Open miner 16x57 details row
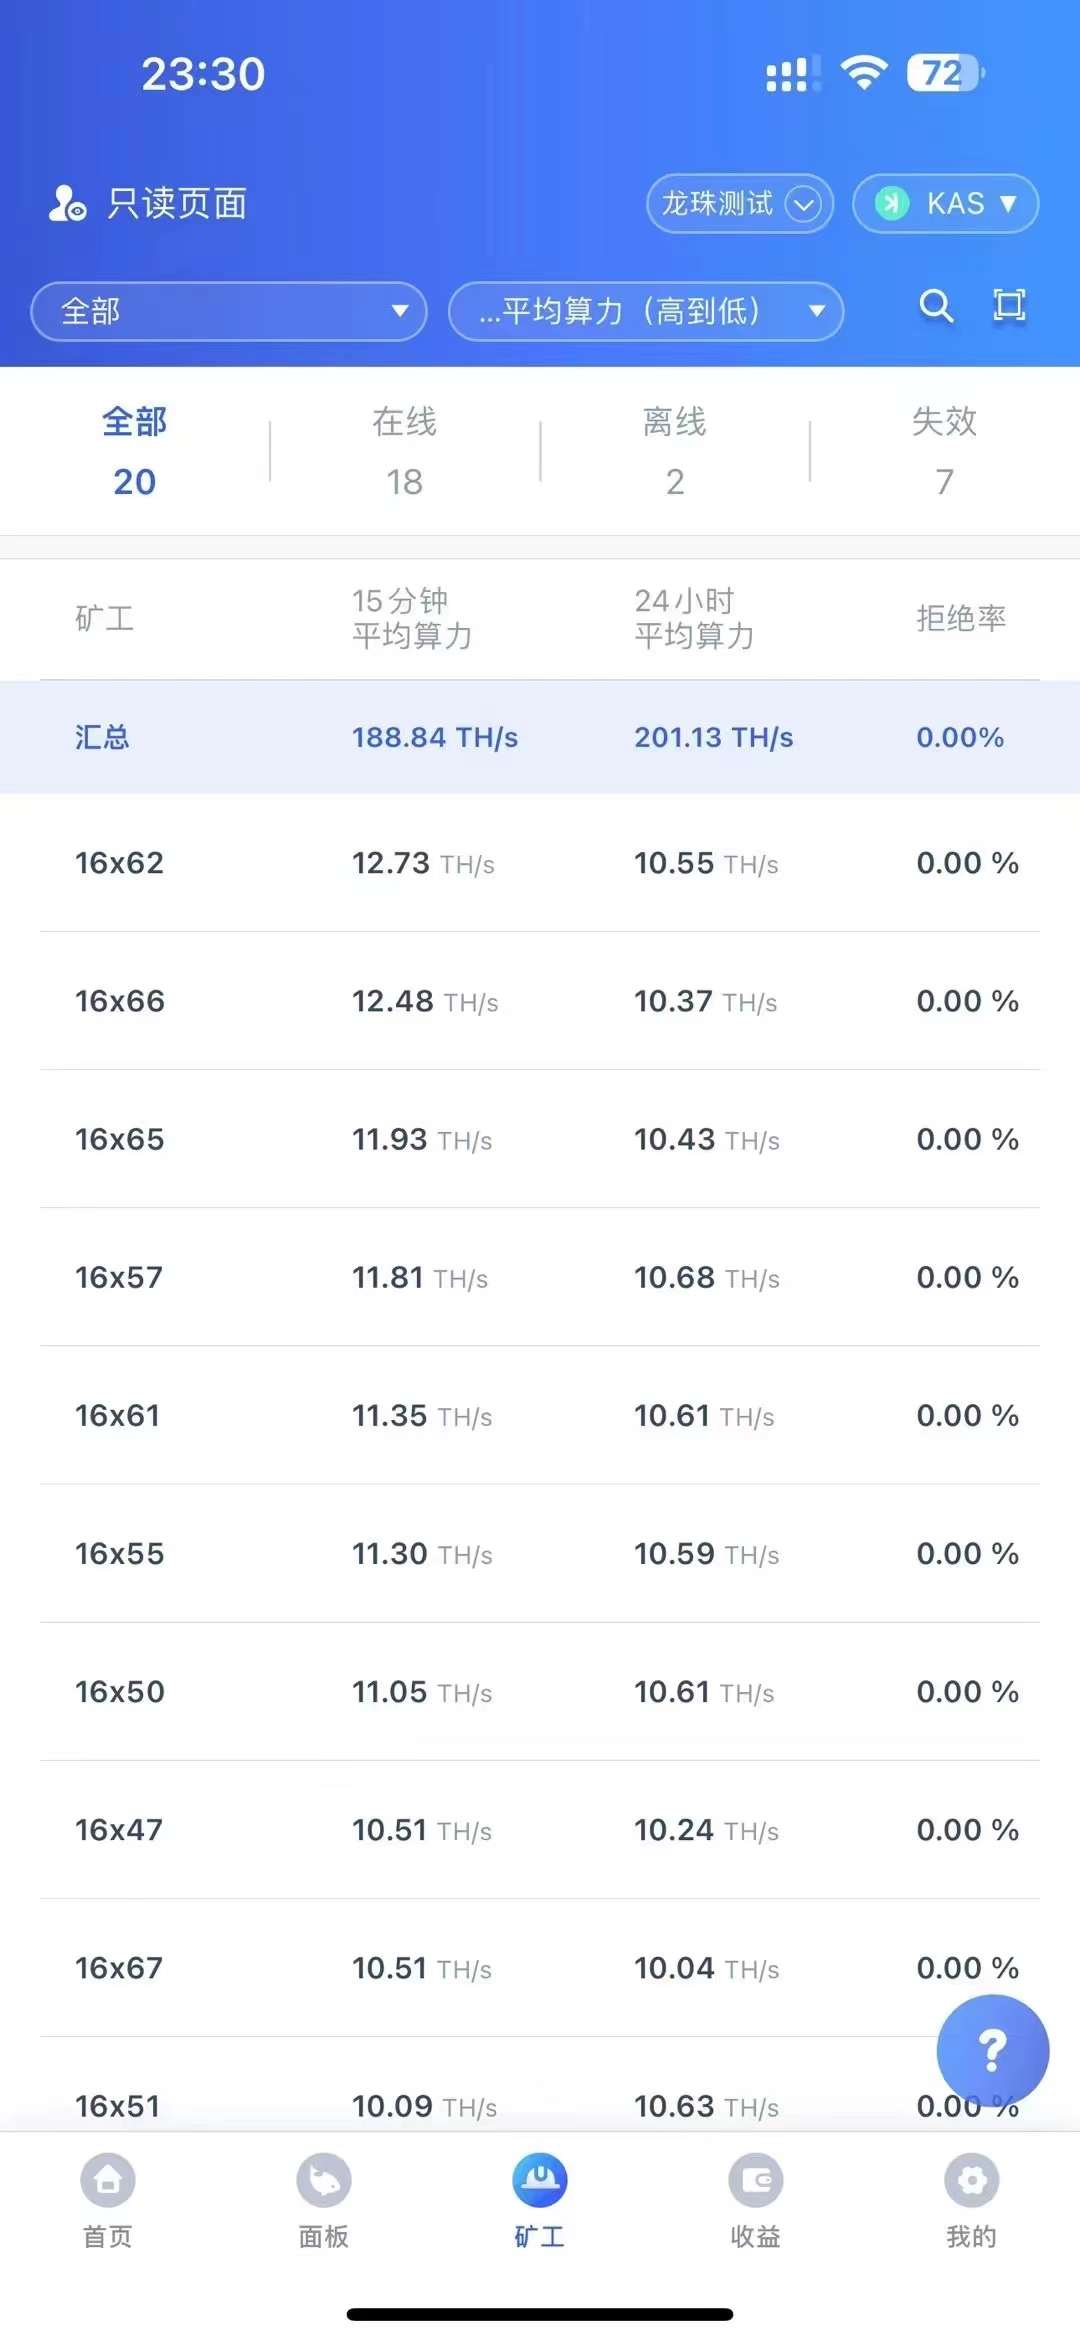The height and width of the screenshot is (2341, 1080). (x=540, y=1277)
